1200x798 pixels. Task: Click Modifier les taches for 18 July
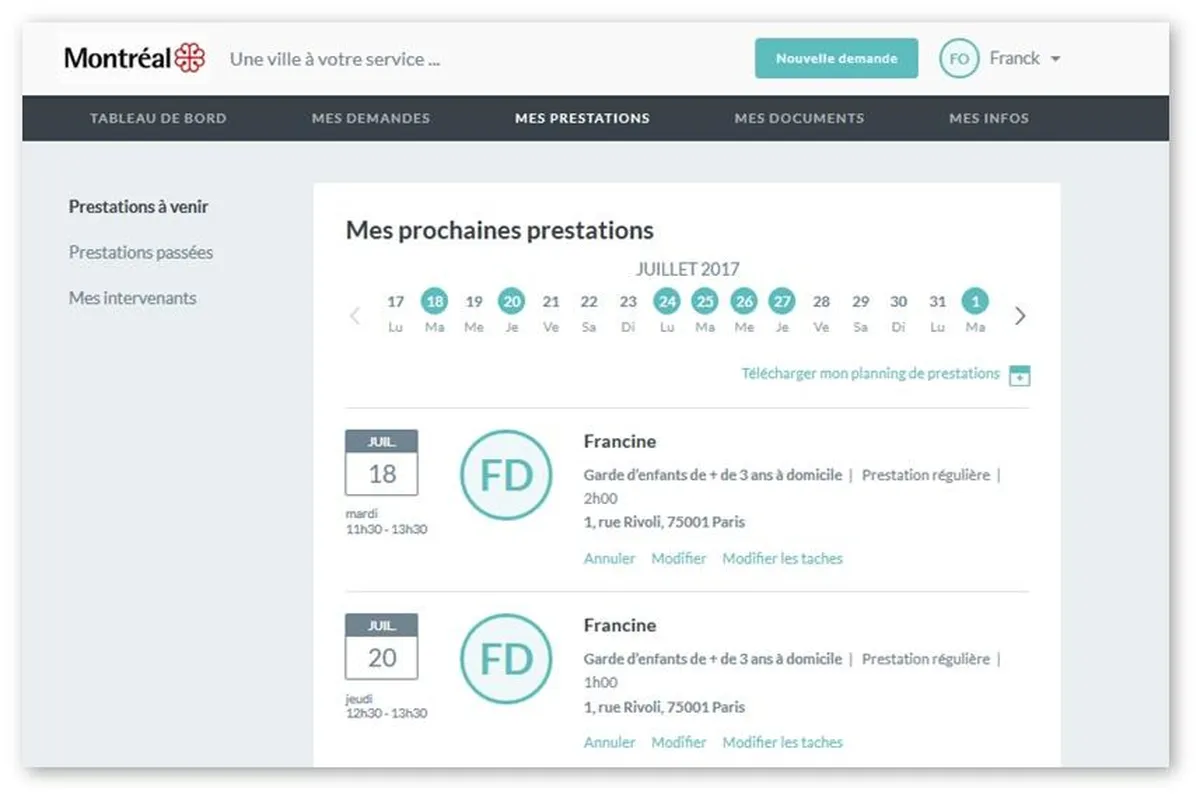(783, 558)
